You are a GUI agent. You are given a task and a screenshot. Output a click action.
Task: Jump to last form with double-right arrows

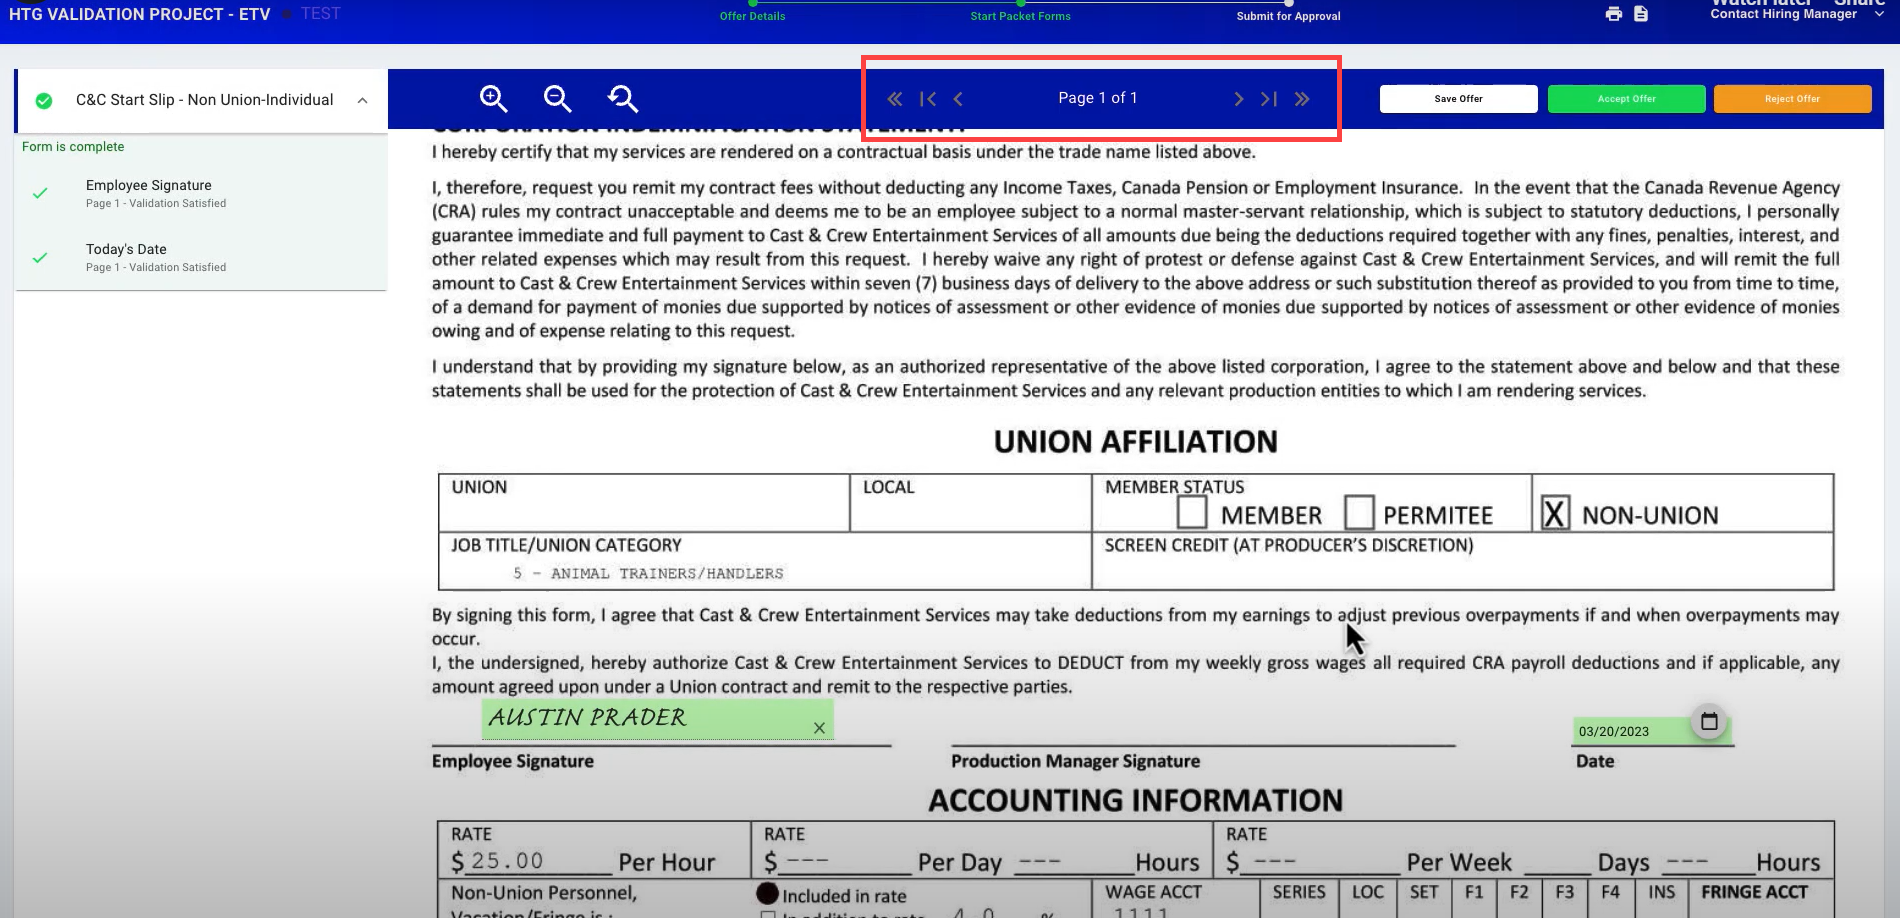pyautogui.click(x=1302, y=99)
